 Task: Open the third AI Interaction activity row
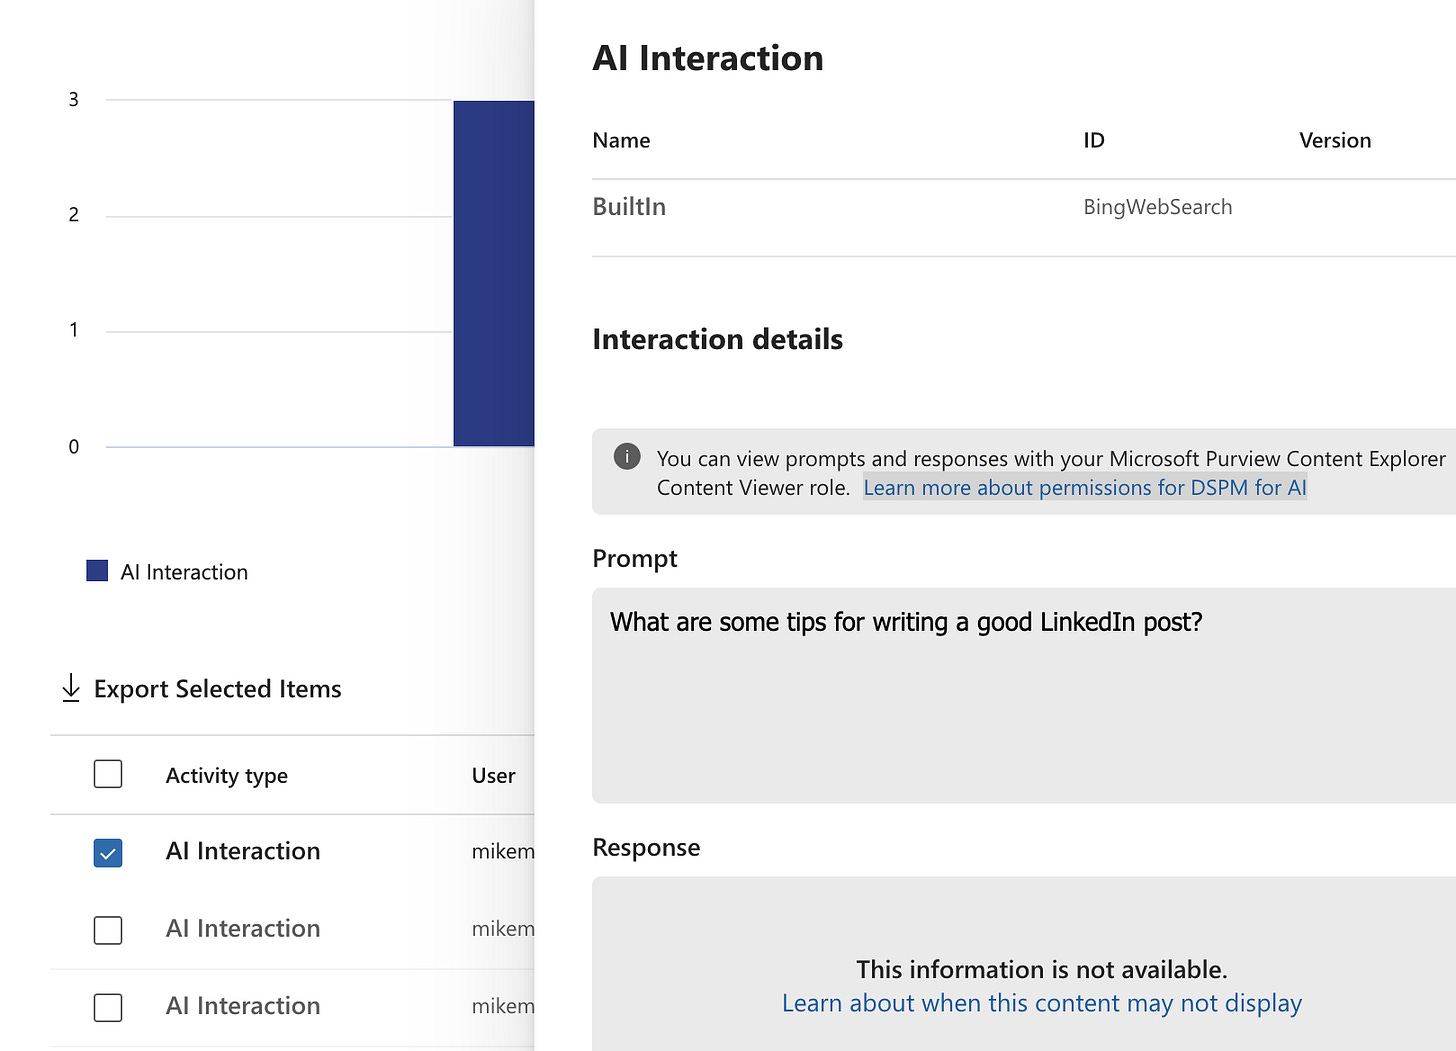243,1006
